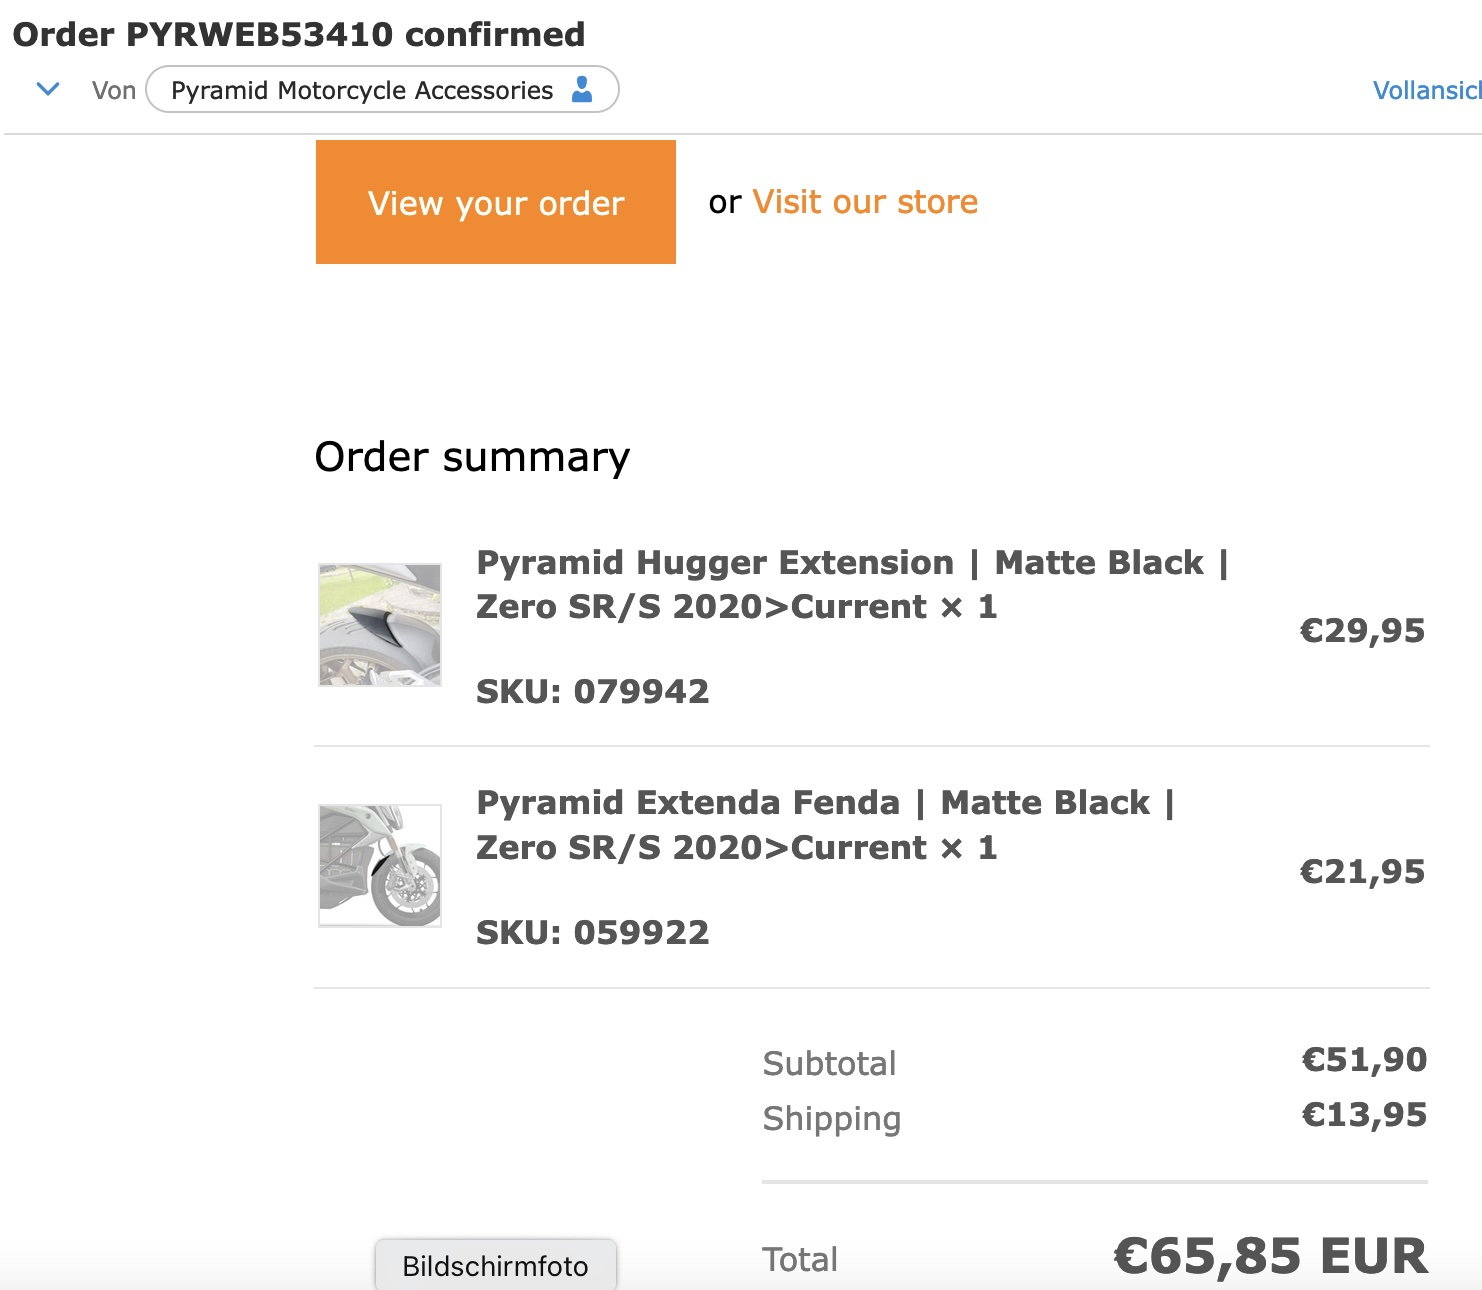Expand the email header details chevron

(48, 90)
